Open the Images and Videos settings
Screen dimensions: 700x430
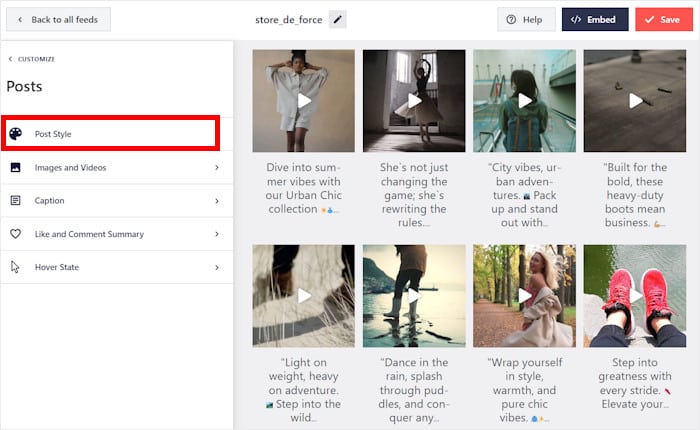click(x=117, y=167)
